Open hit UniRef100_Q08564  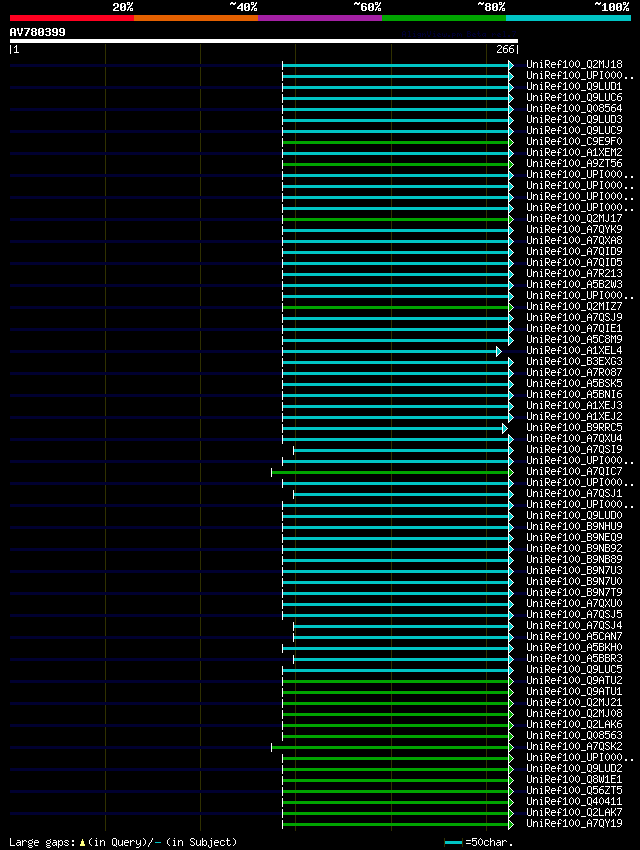[574, 108]
